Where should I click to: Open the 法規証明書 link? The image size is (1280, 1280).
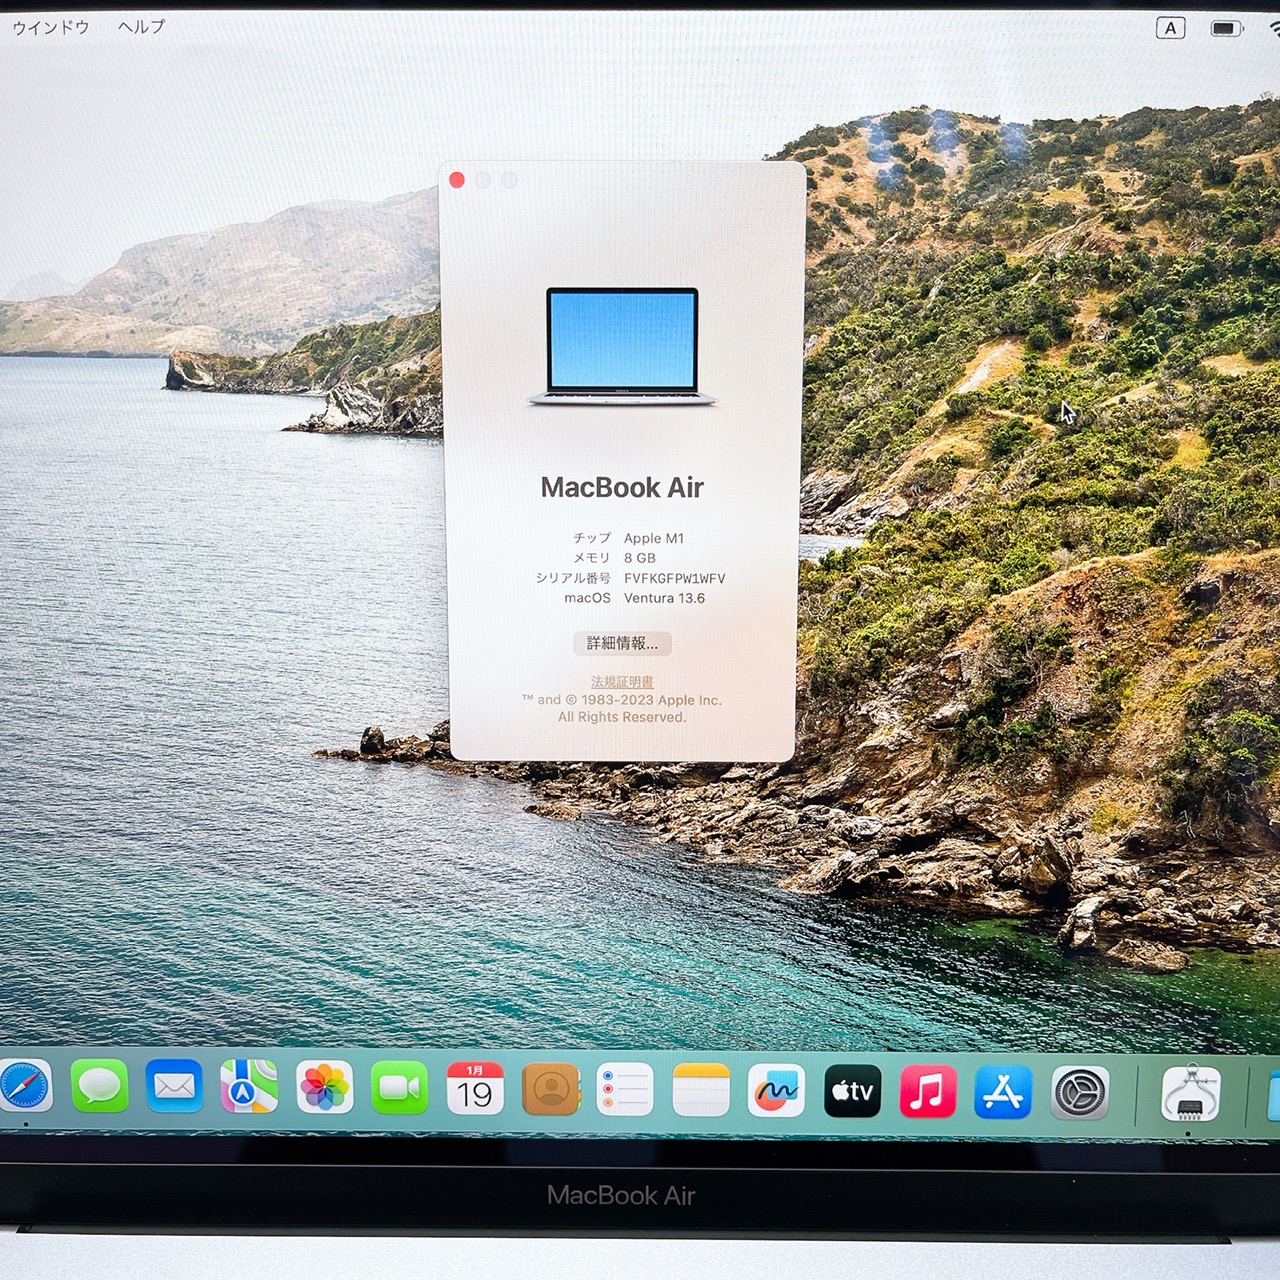(x=622, y=682)
